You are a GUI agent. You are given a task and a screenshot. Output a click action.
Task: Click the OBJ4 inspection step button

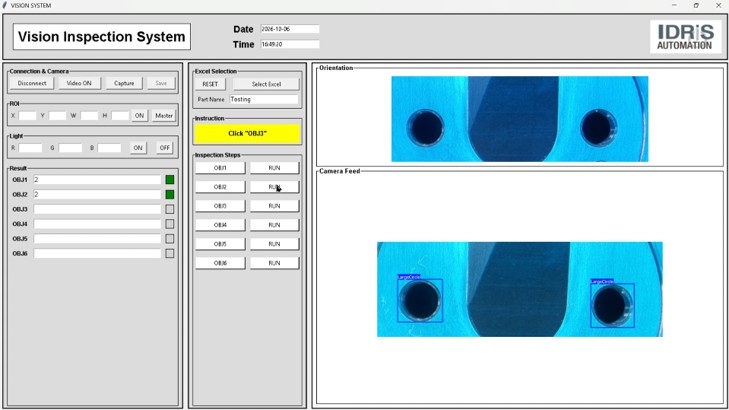click(x=220, y=225)
